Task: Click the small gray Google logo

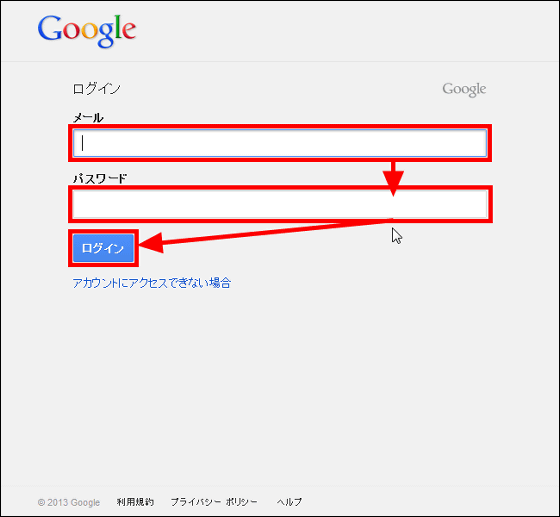Action: tap(464, 90)
